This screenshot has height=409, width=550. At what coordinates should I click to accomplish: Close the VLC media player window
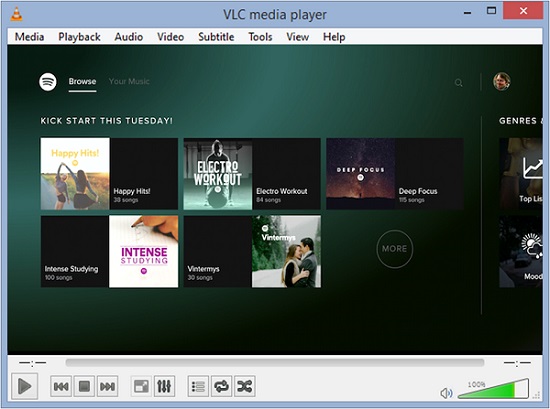click(x=523, y=11)
